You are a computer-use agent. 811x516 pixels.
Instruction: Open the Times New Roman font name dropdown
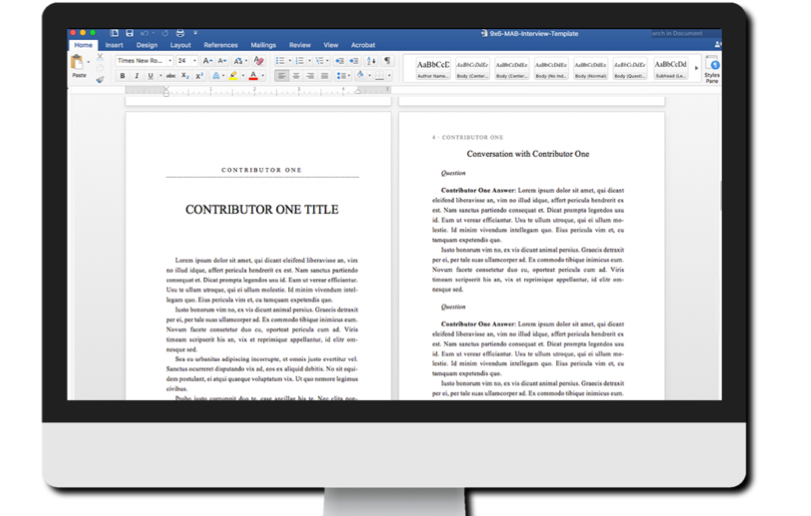tap(170, 60)
